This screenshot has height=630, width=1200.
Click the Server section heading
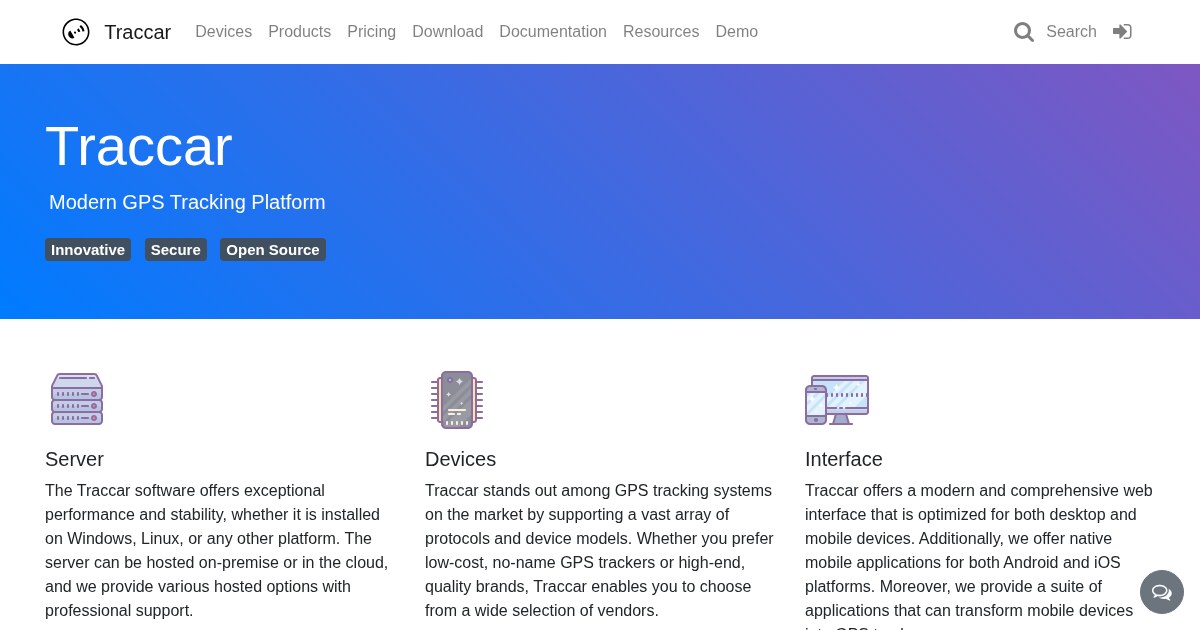click(x=74, y=459)
